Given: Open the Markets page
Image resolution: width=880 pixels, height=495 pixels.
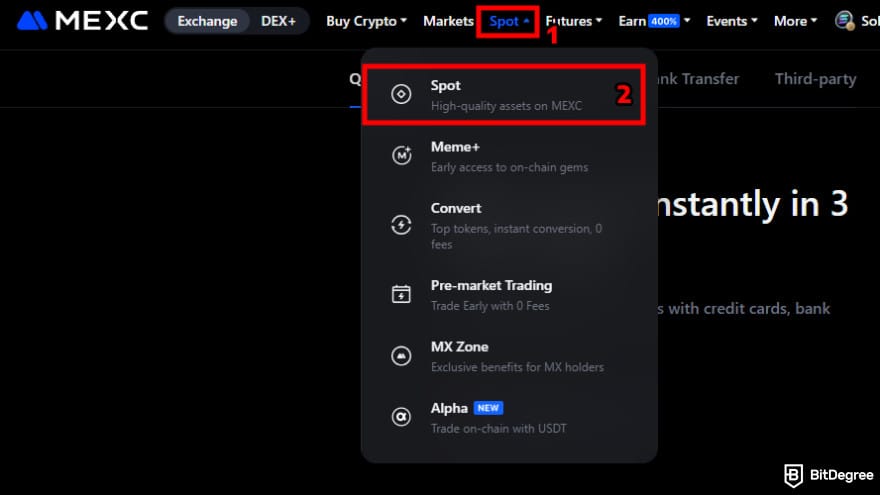Looking at the screenshot, I should [448, 21].
